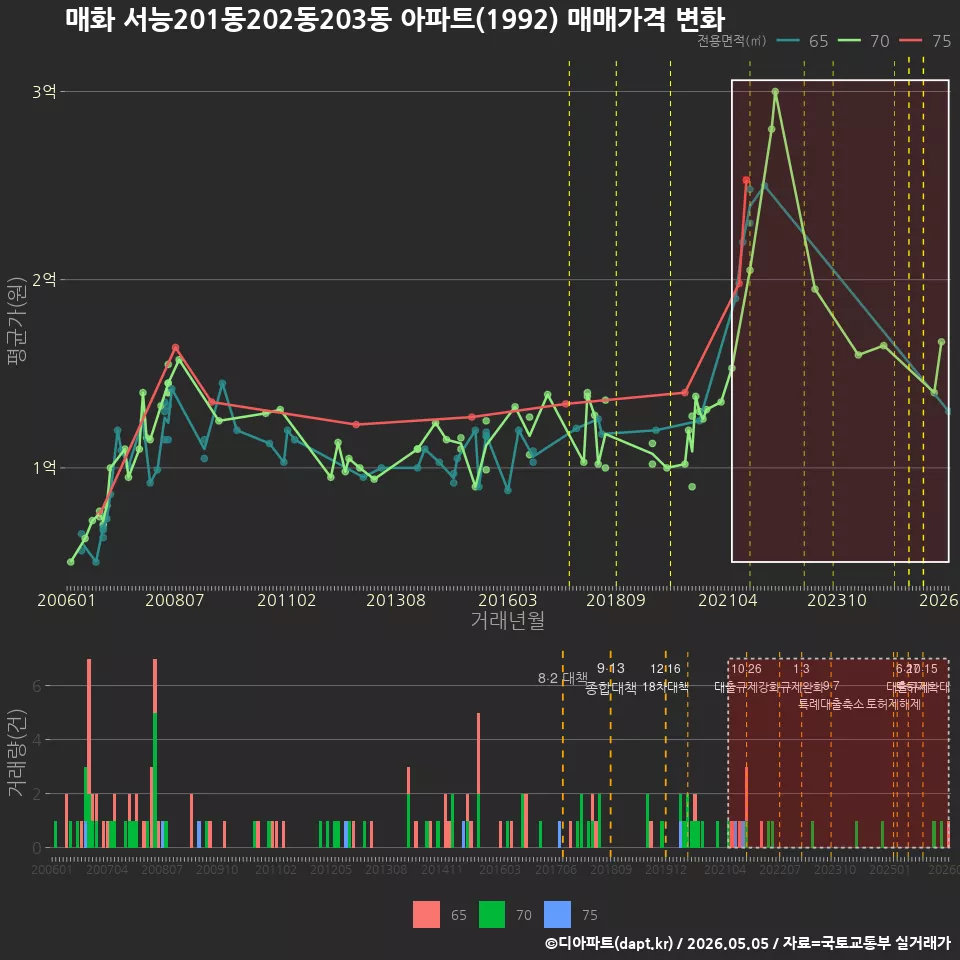Click the tallest pink volume bar in 2007
This screenshot has height=960, width=960.
click(x=89, y=726)
